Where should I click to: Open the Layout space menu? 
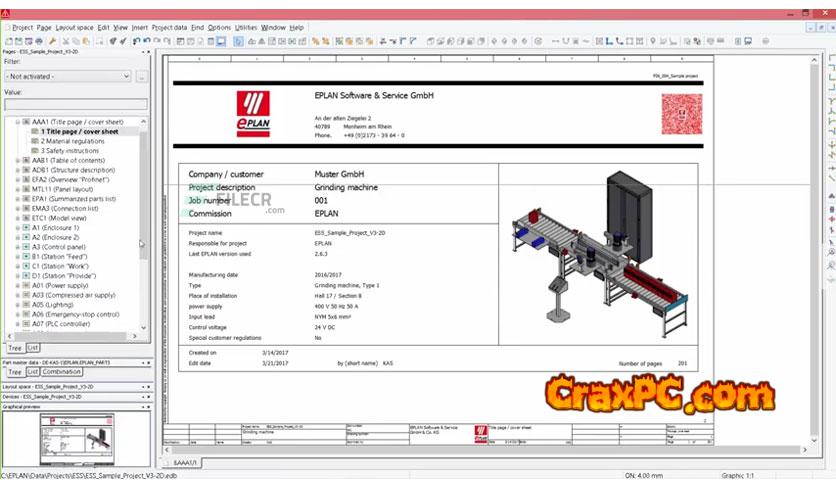pyautogui.click(x=74, y=28)
